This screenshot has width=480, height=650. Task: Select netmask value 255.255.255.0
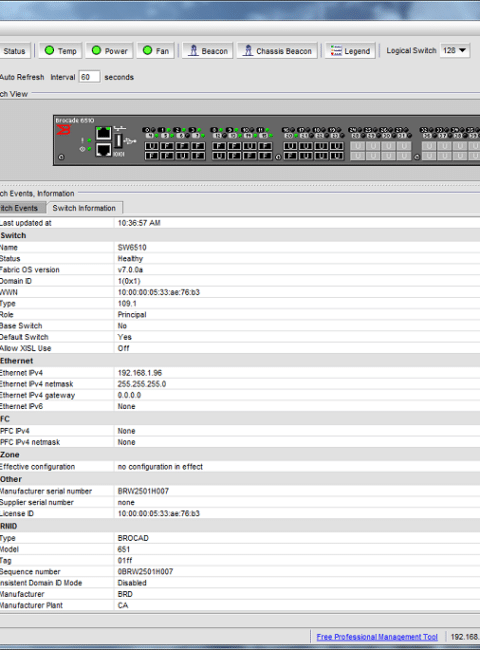pos(142,384)
